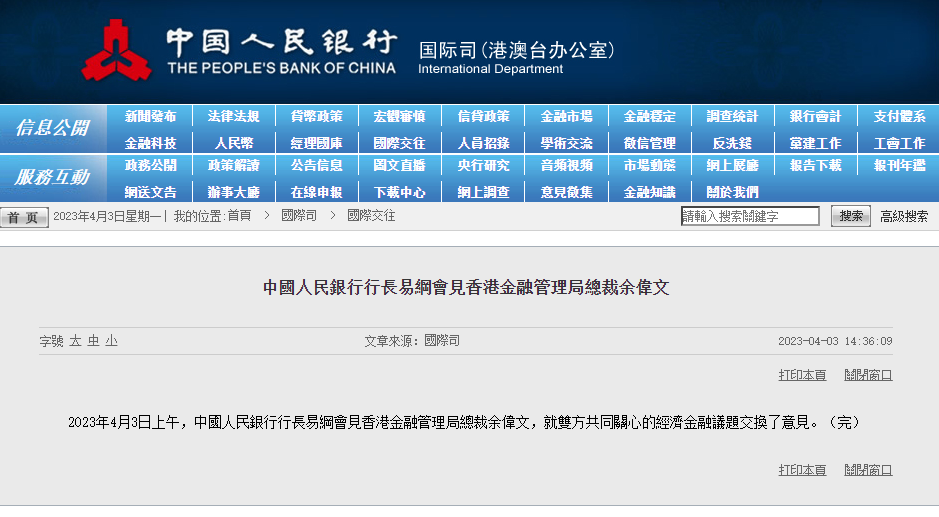Viewport: 939px width, 517px height.
Task: Open the 下載中心 navigation item
Action: pyautogui.click(x=400, y=191)
